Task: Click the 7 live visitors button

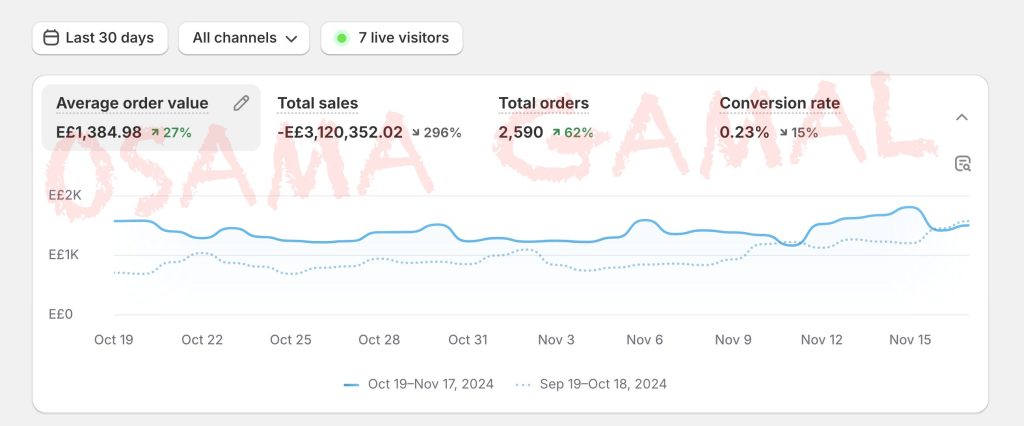Action: click(392, 38)
